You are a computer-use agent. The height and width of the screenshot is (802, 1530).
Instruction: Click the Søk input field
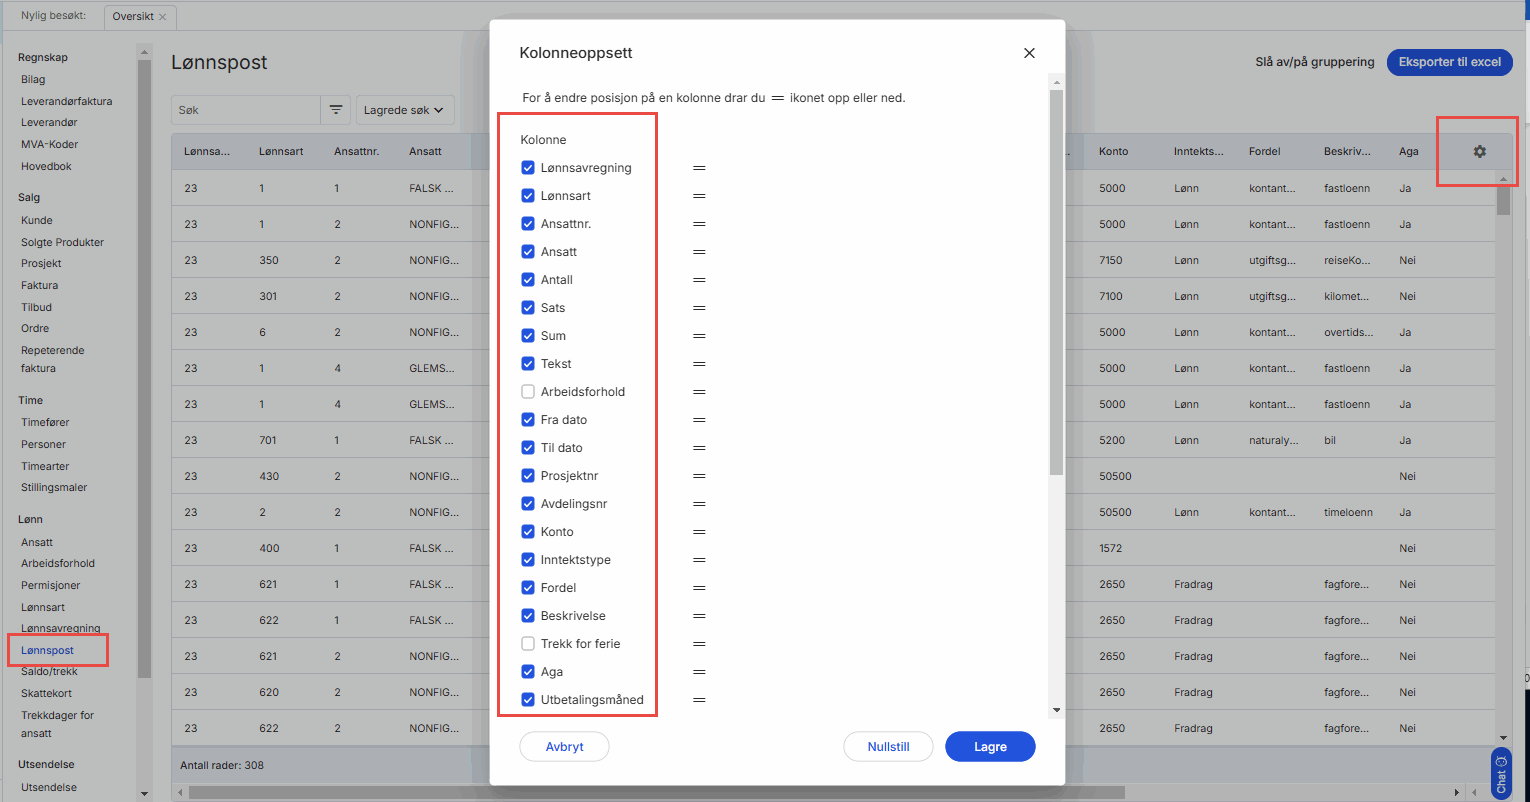[x=245, y=110]
